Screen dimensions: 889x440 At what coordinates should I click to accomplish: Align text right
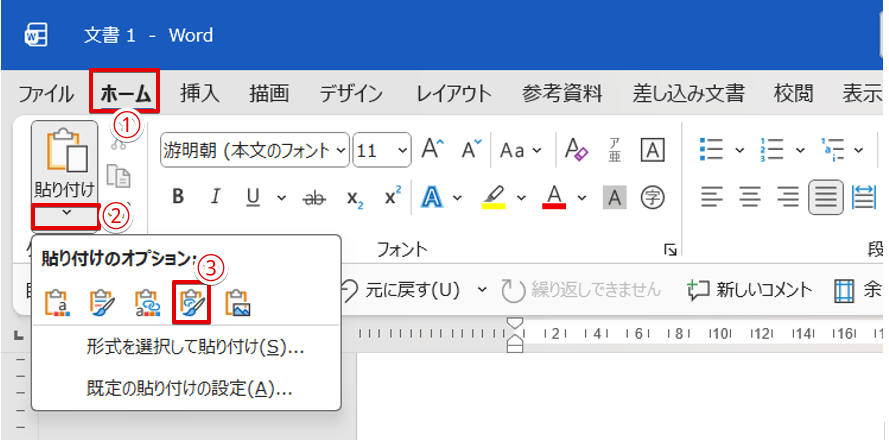click(x=788, y=197)
